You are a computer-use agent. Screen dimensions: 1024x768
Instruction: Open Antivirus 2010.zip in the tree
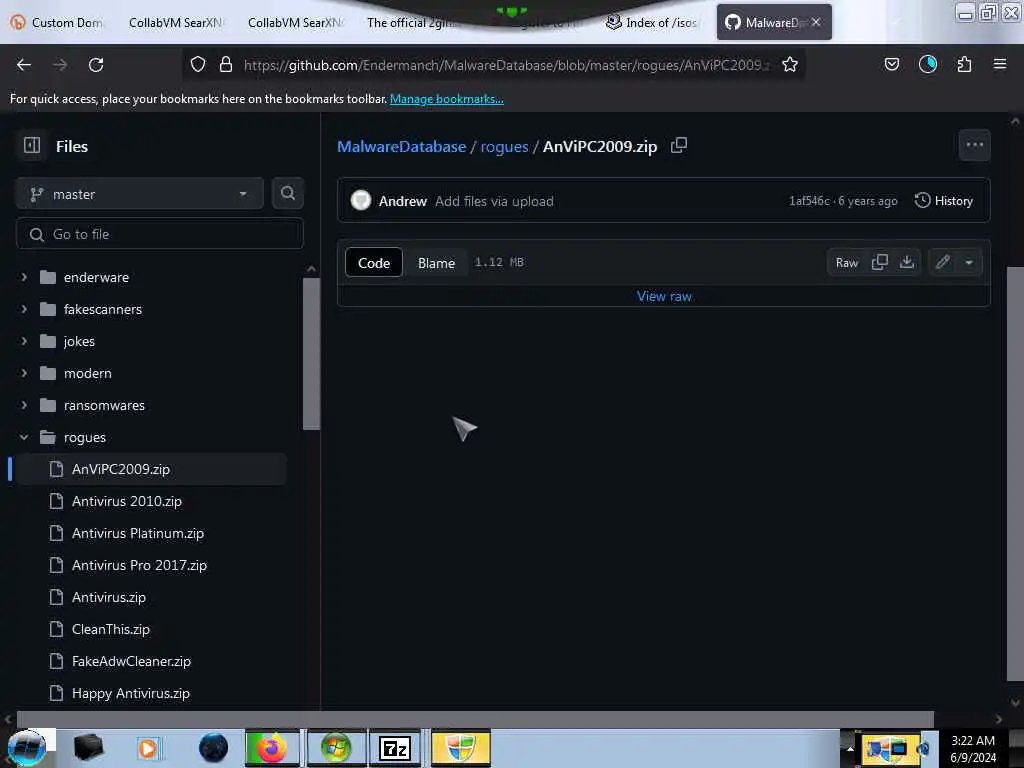(127, 501)
